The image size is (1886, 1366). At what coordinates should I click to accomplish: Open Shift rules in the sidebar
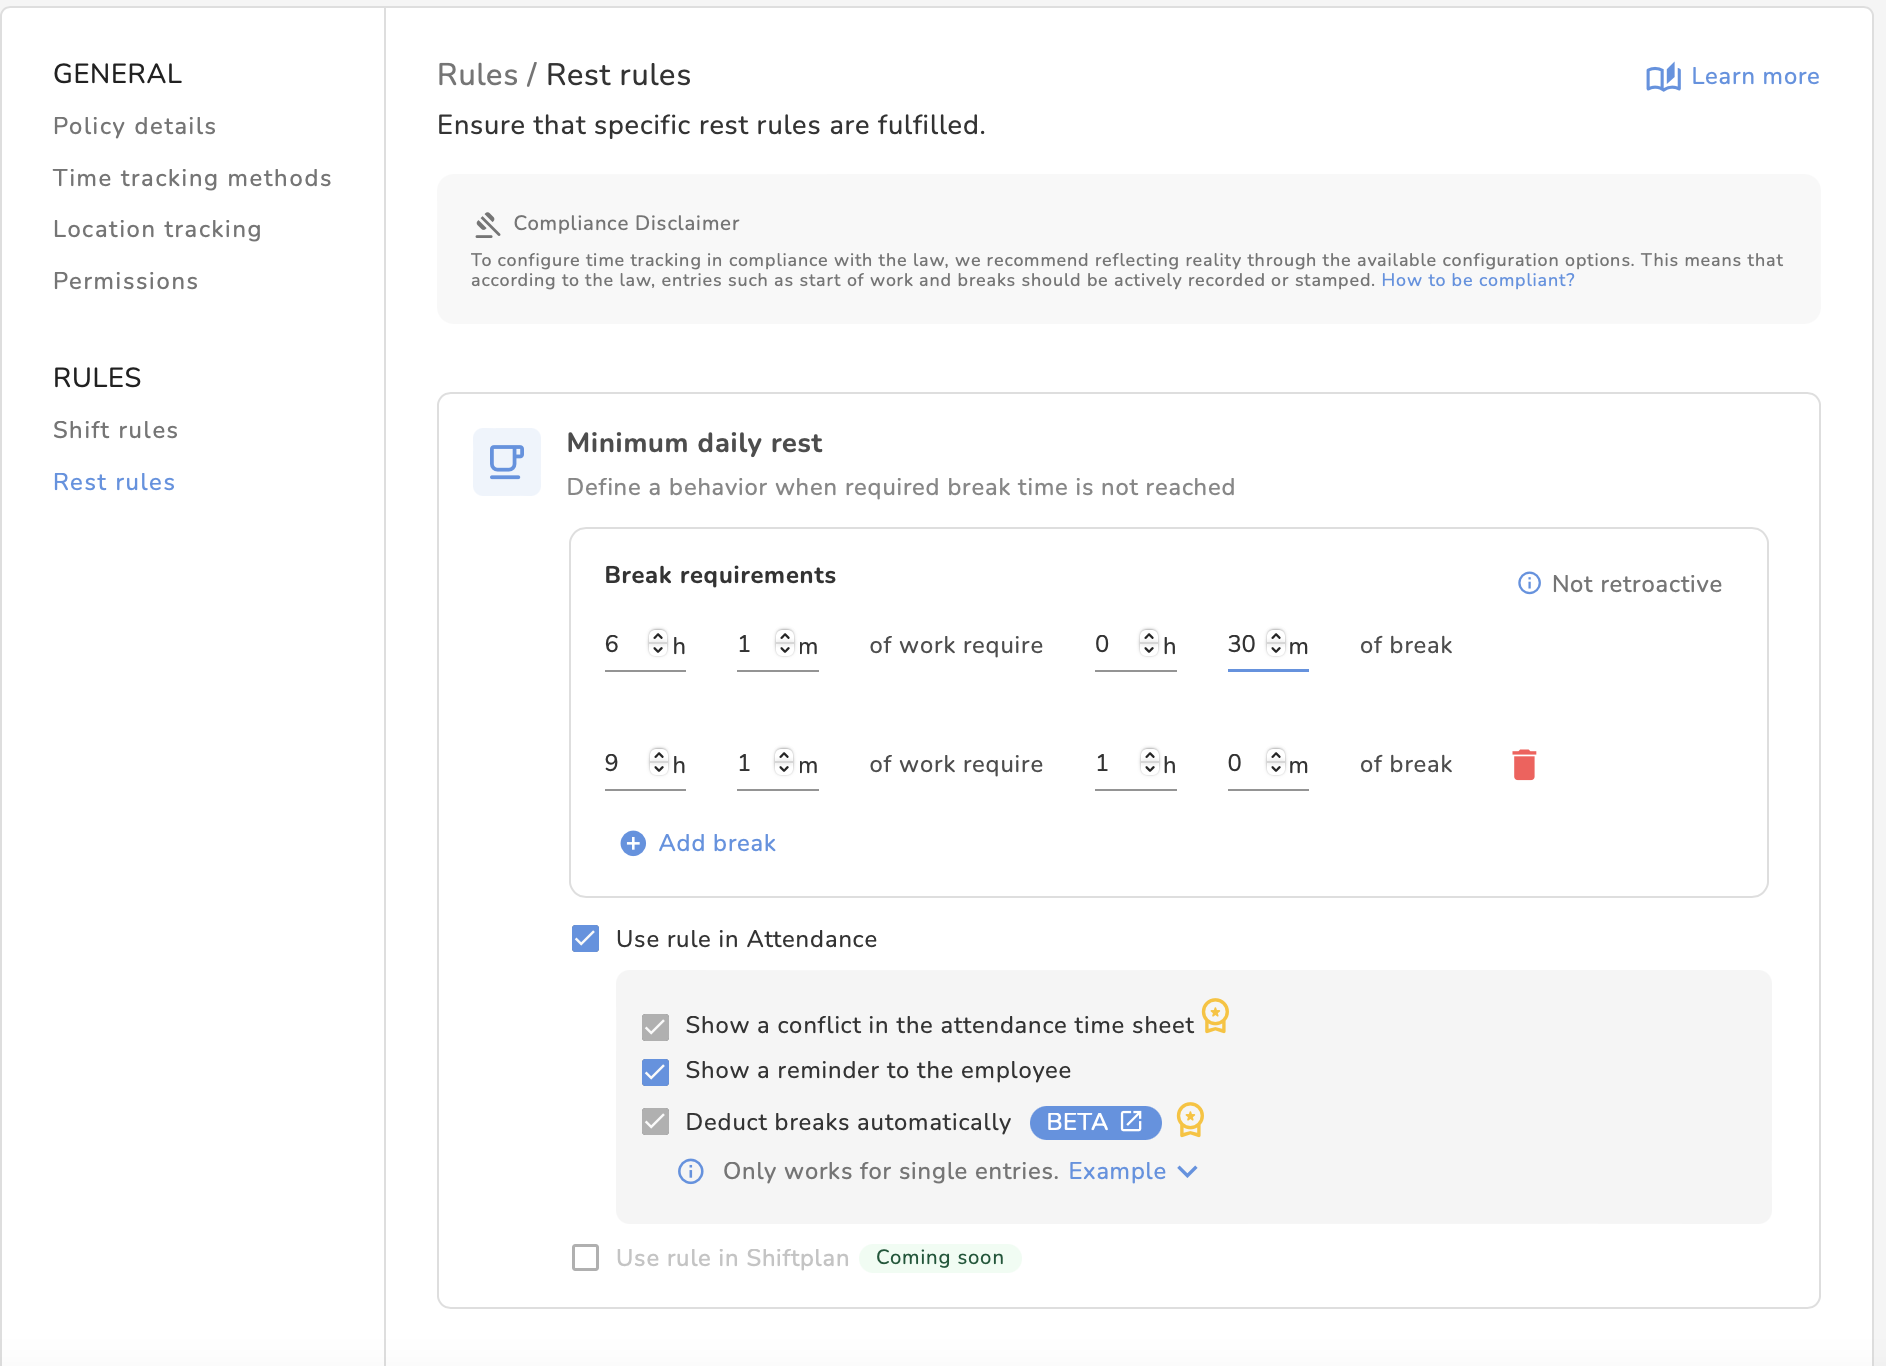(115, 430)
